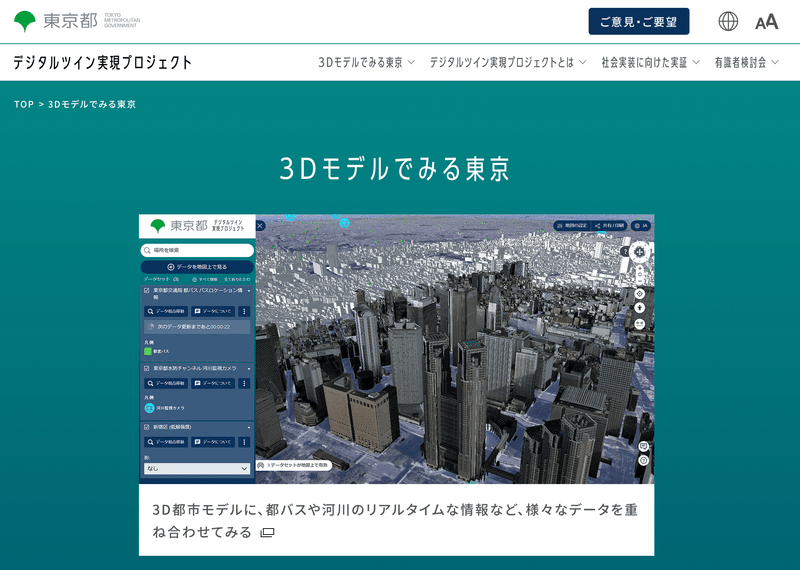Image resolution: width=800 pixels, height=570 pixels.
Task: Open 社会実装に向けた実証 menu
Action: pyautogui.click(x=650, y=62)
